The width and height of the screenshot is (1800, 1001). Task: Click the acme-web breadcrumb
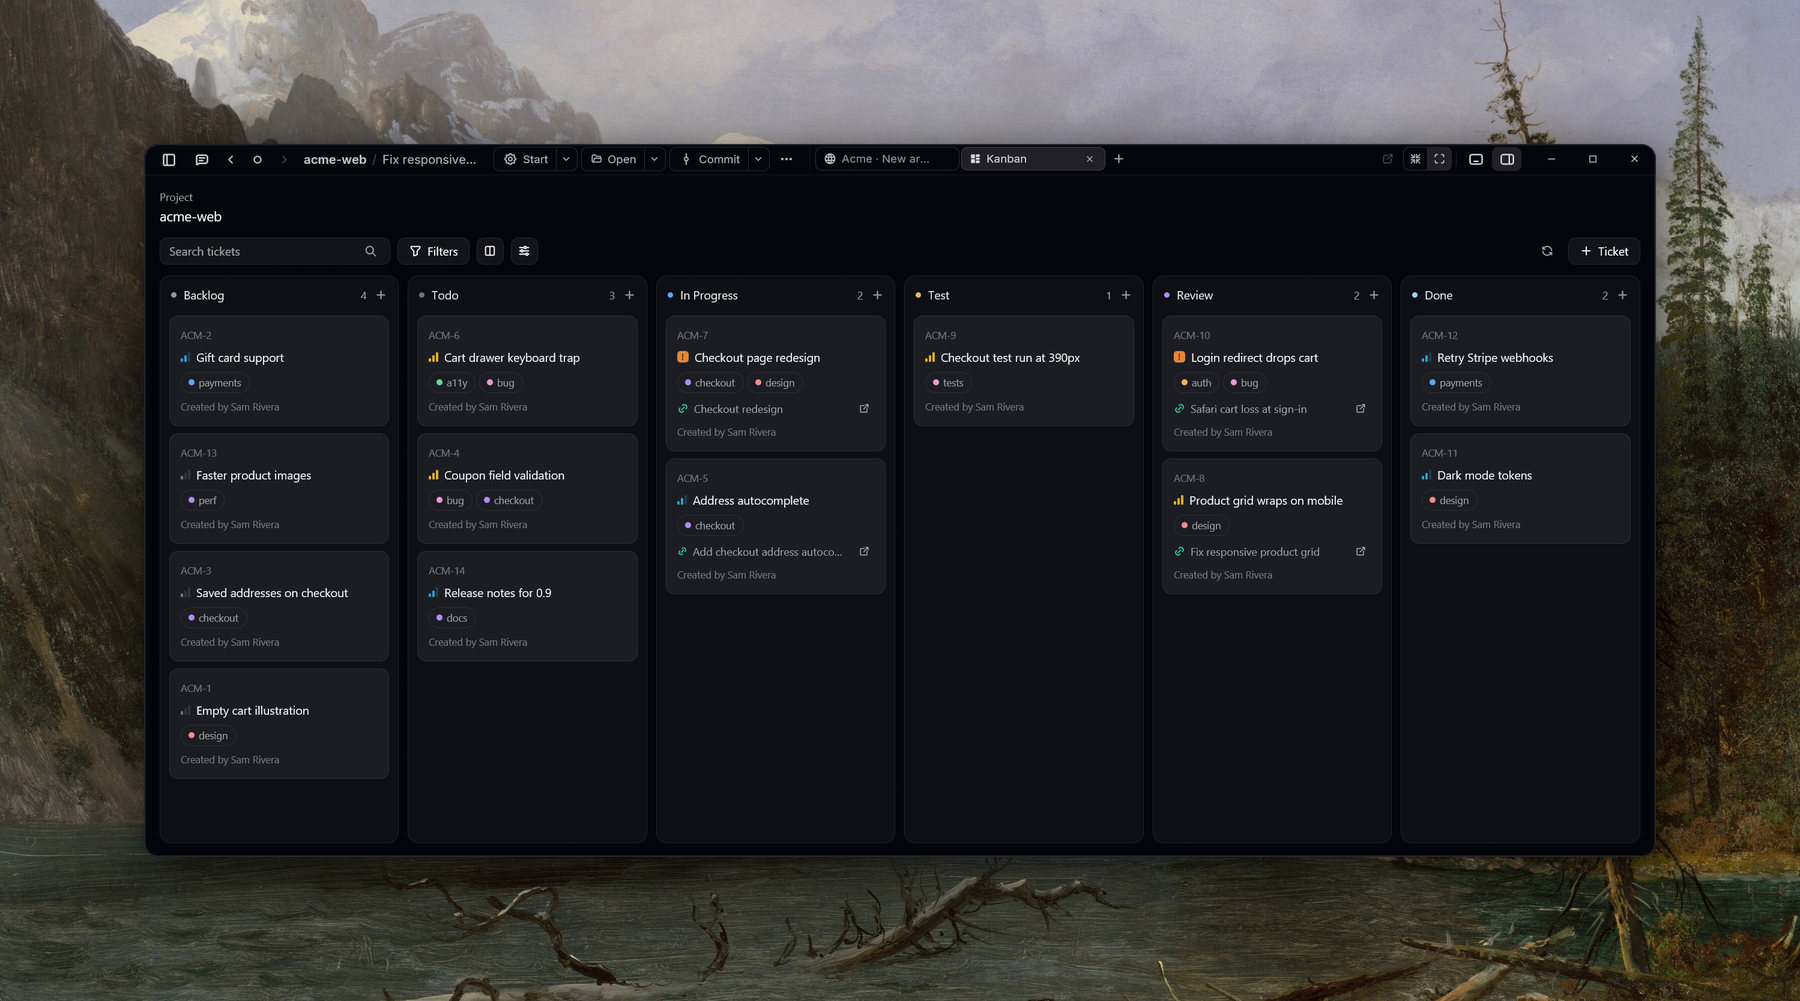click(335, 159)
